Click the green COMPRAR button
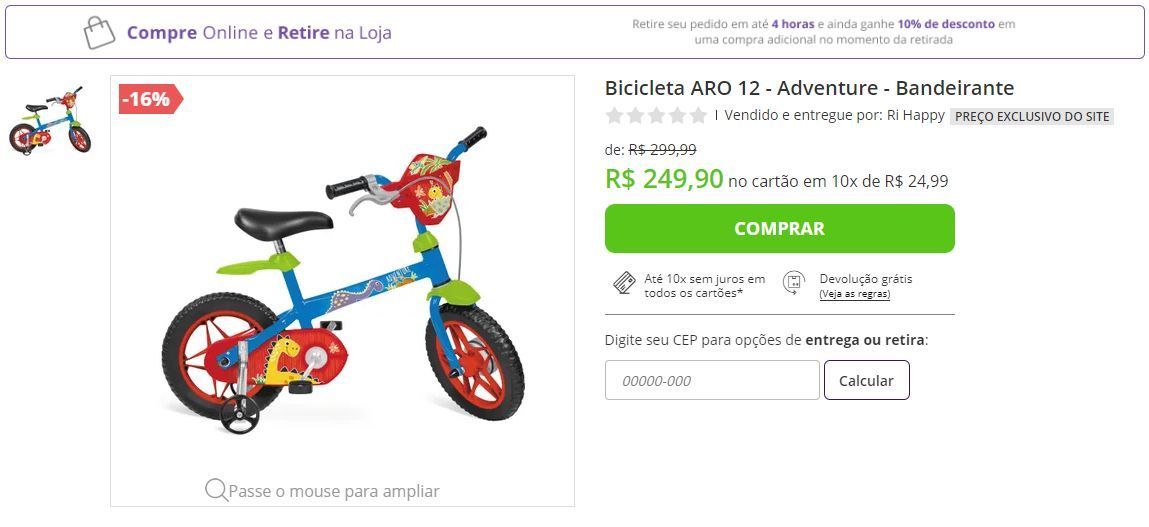This screenshot has height=527, width=1149. [x=780, y=229]
